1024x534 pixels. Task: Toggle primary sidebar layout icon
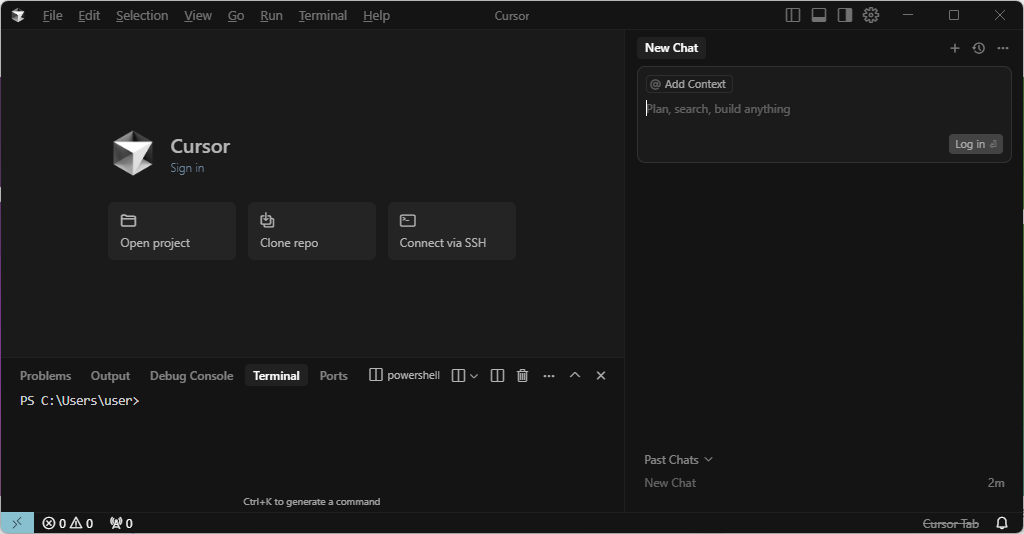[792, 15]
